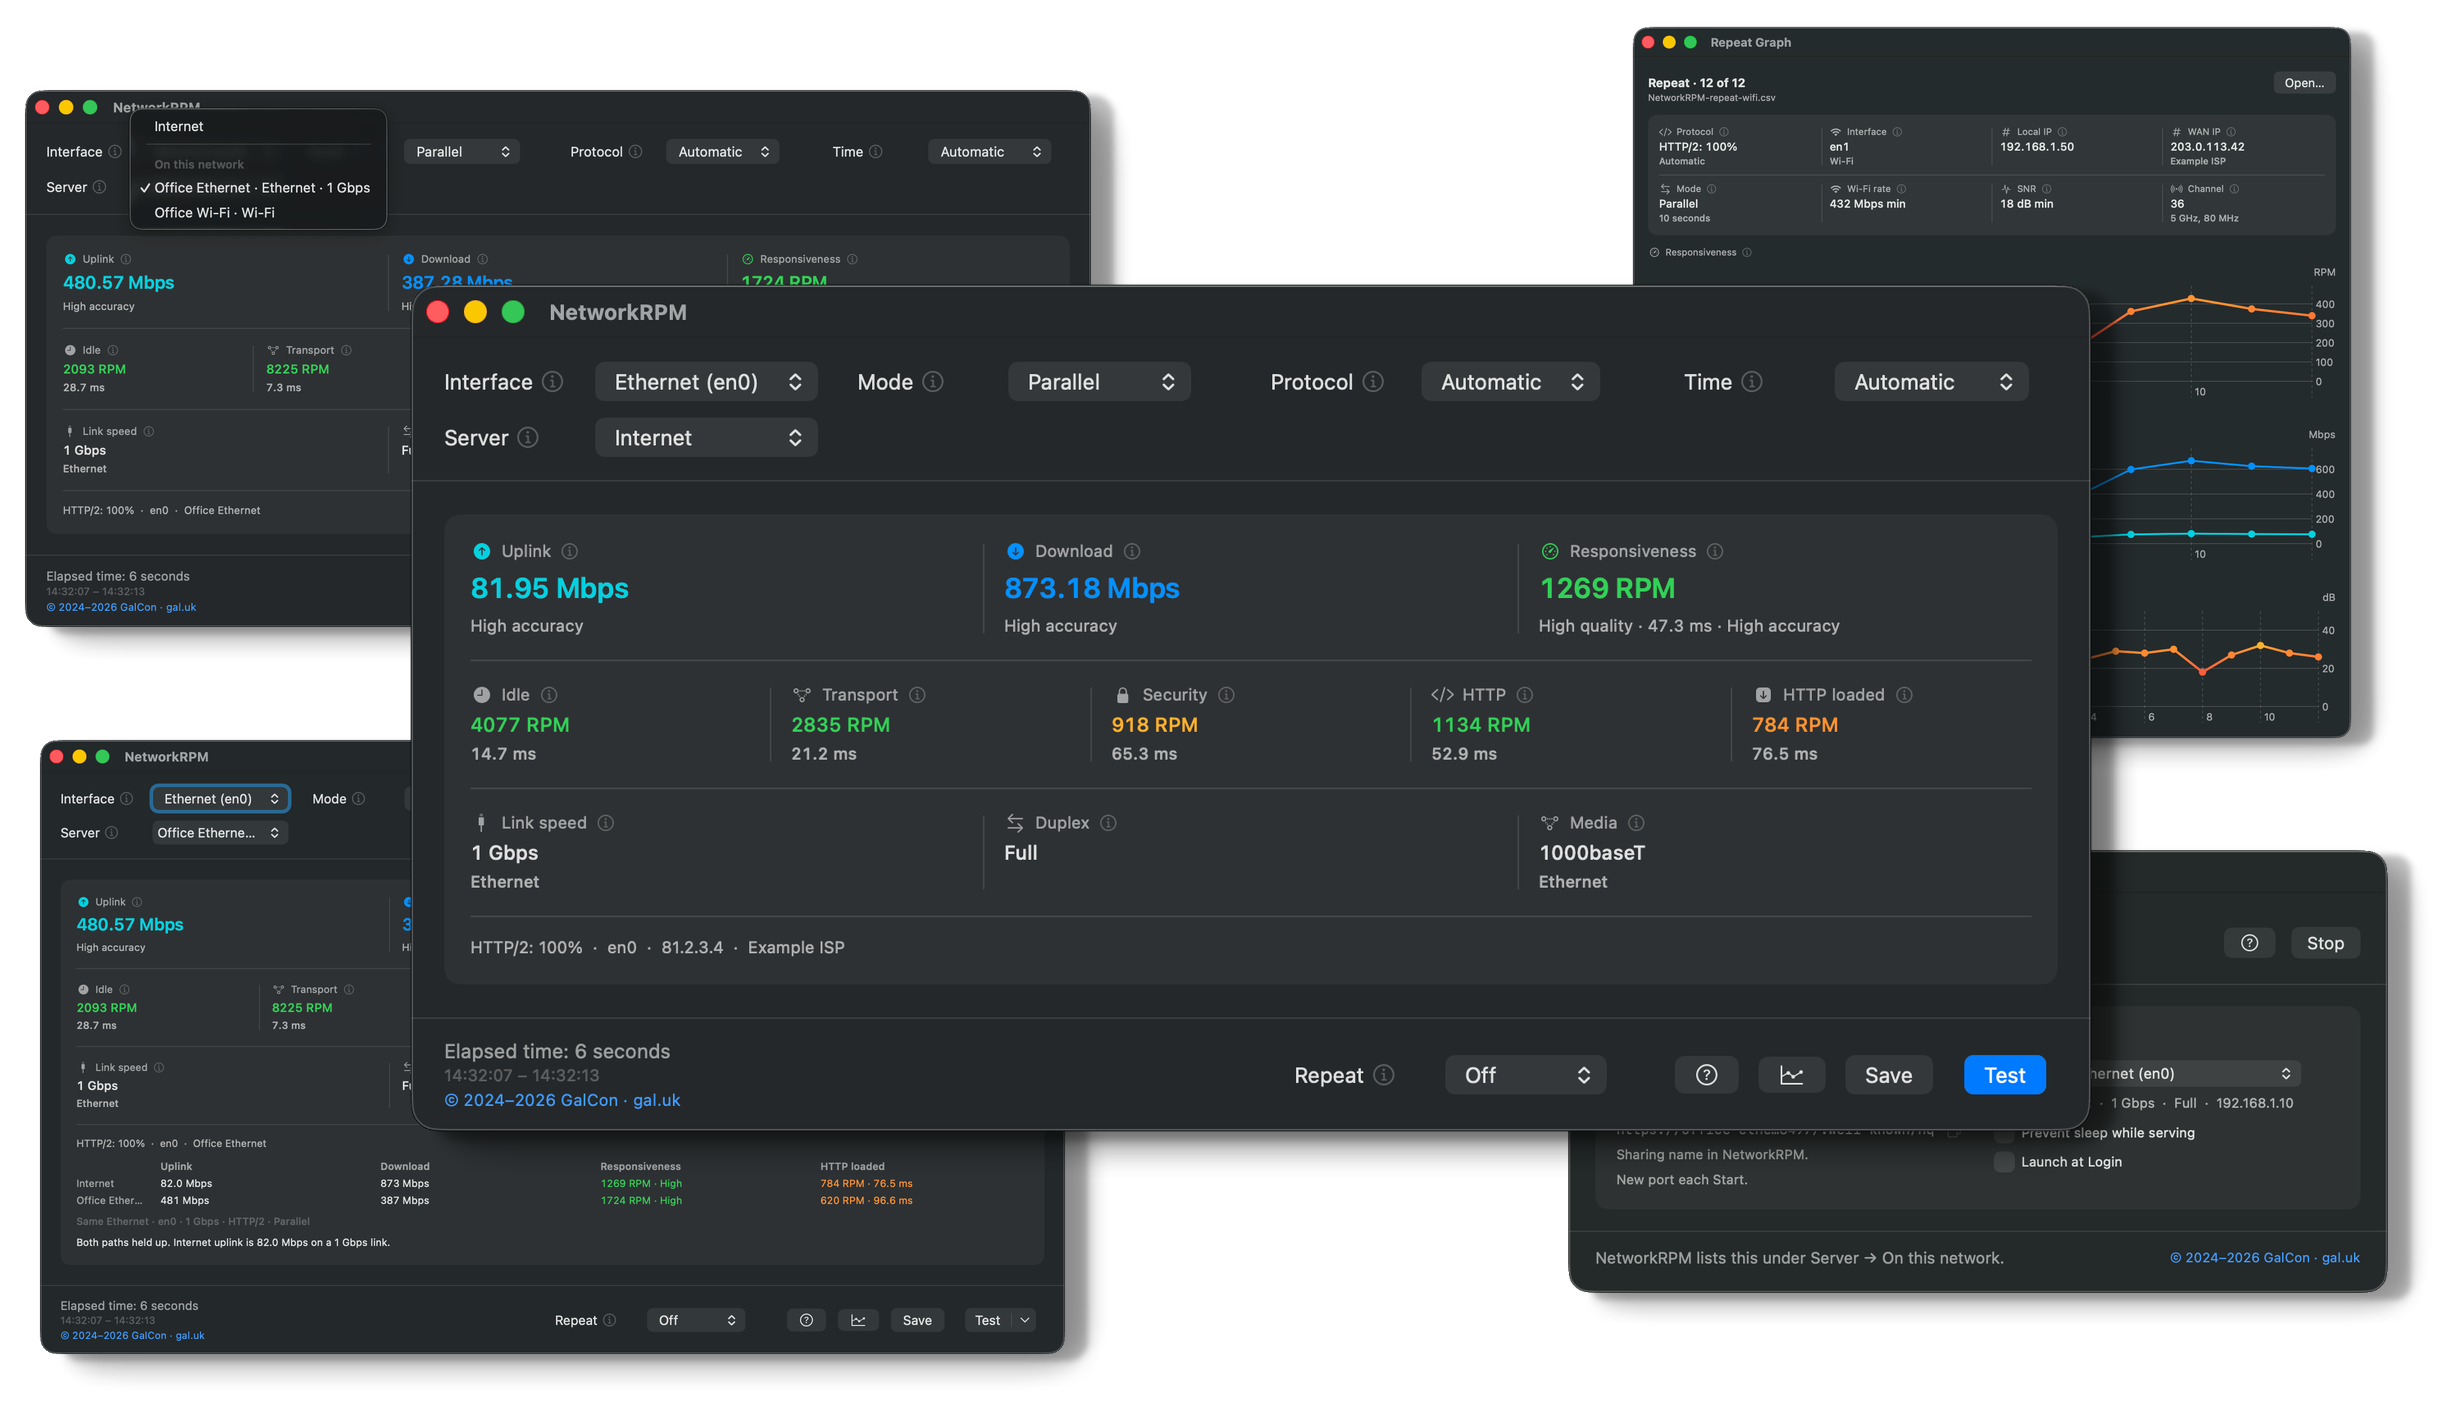
Task: Click the Interface info icon in front window
Action: (552, 382)
